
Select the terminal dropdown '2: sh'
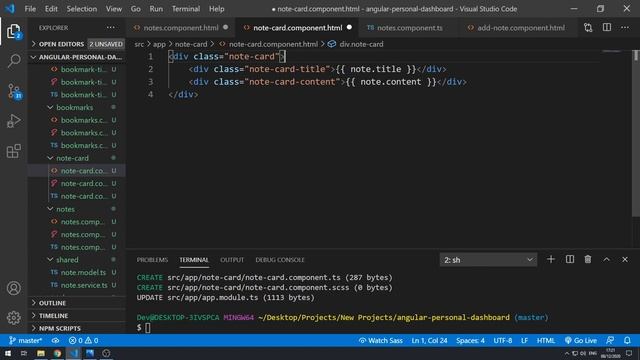488,260
